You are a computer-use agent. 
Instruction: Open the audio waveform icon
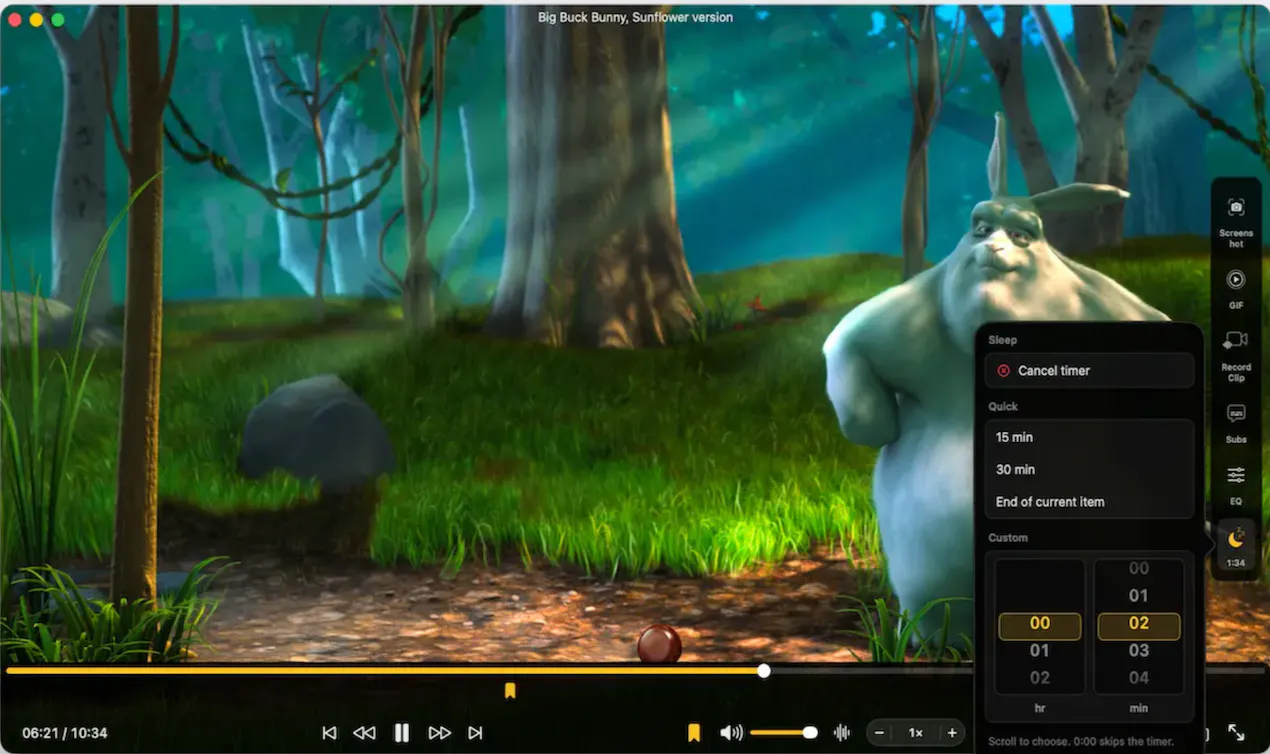842,733
